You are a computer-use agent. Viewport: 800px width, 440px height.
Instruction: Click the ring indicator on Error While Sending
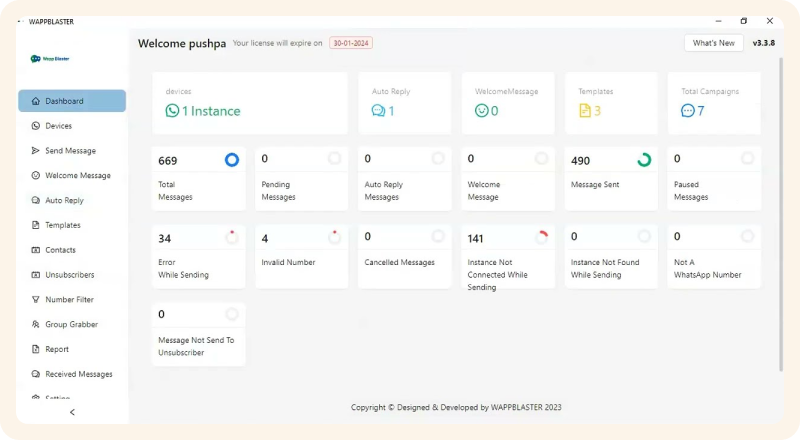tap(232, 237)
